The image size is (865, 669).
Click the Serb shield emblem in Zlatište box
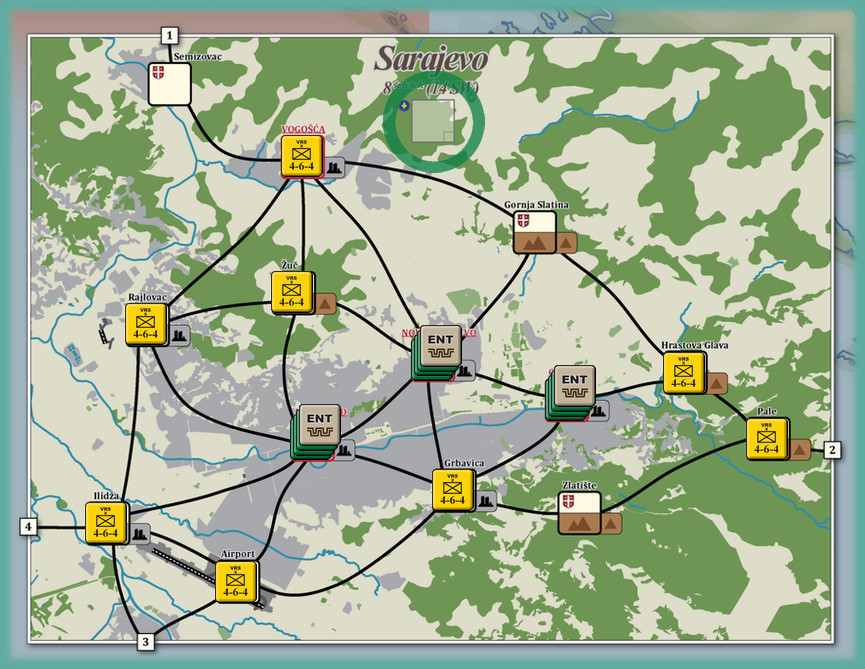[x=568, y=501]
